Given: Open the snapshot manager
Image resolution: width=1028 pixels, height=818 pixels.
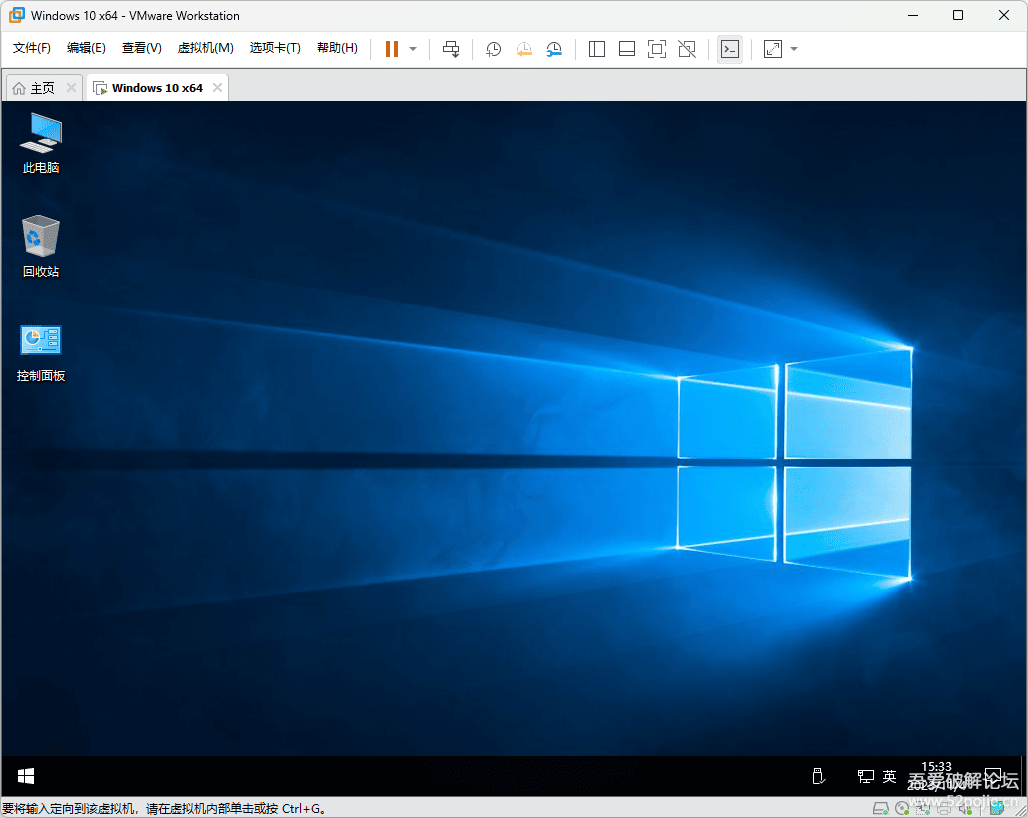Looking at the screenshot, I should [554, 49].
